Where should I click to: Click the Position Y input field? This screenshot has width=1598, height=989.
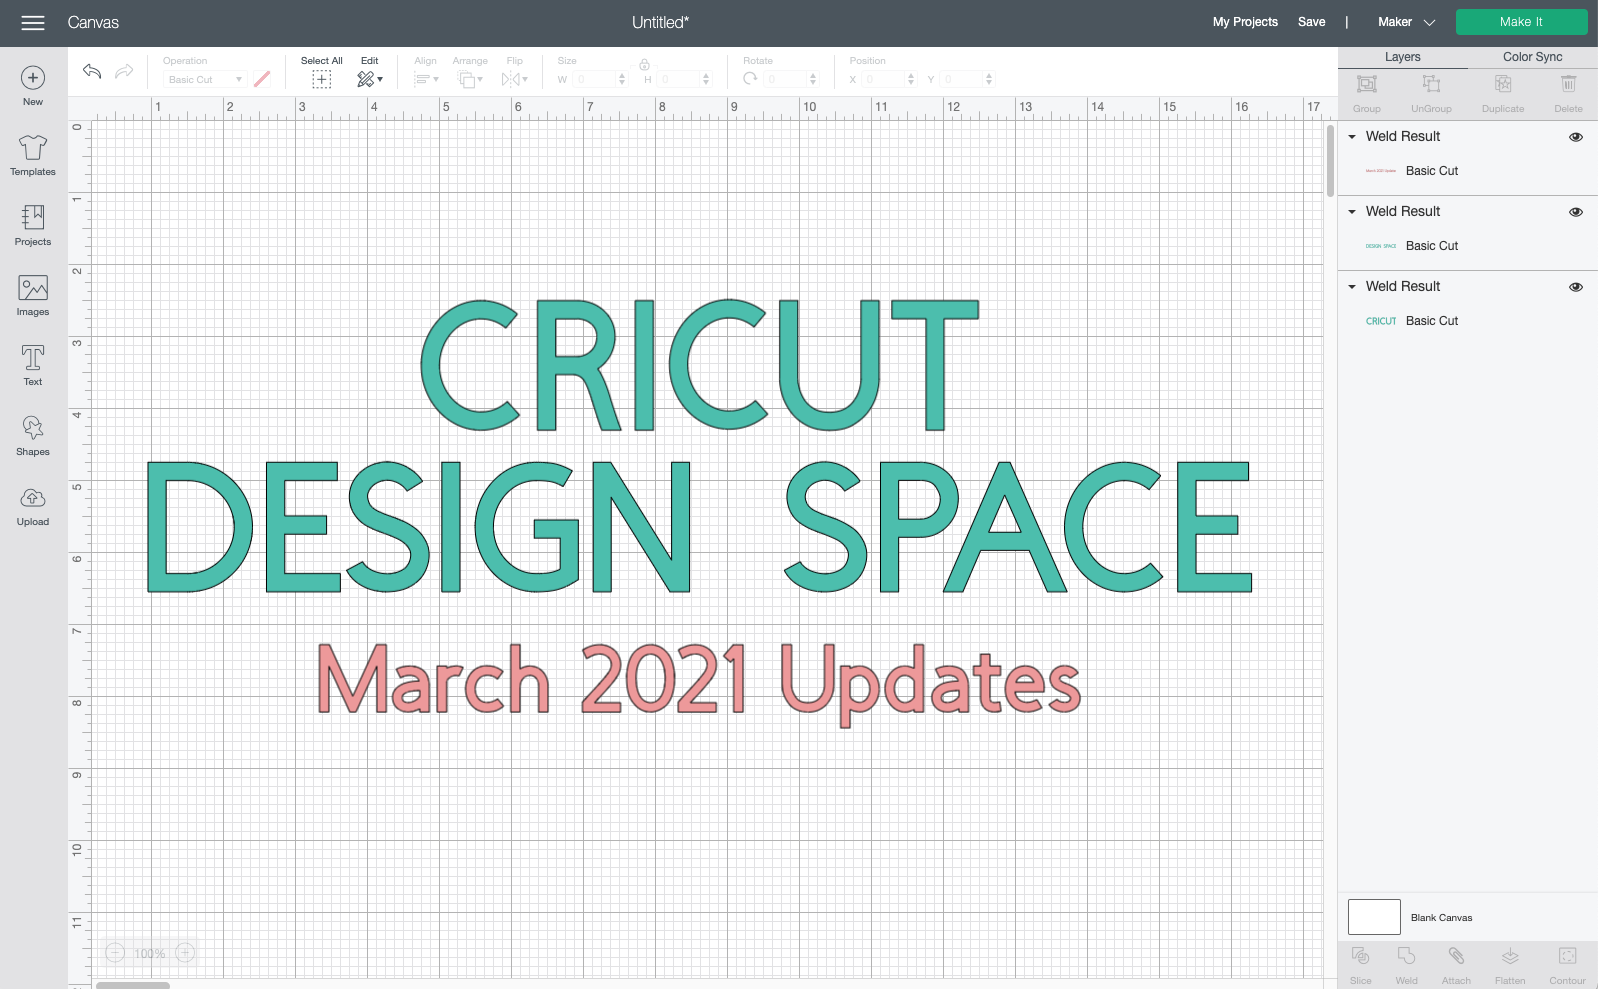click(961, 79)
